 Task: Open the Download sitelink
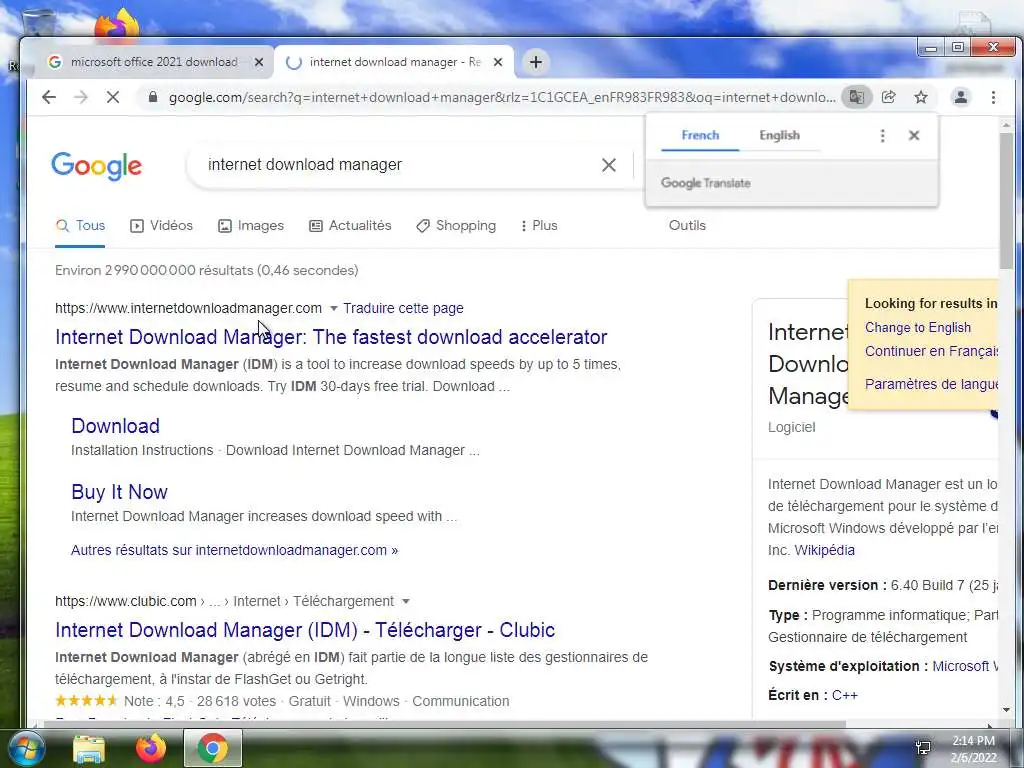click(116, 426)
